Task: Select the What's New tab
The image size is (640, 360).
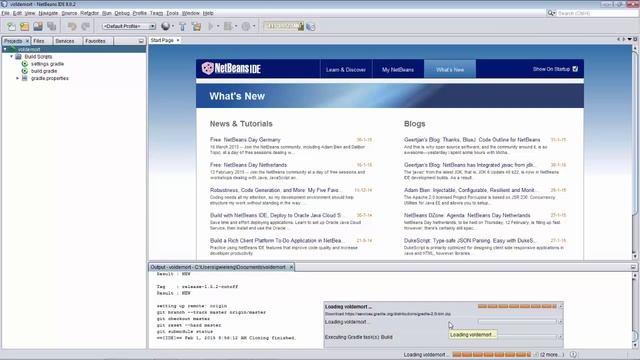Action: click(x=450, y=69)
